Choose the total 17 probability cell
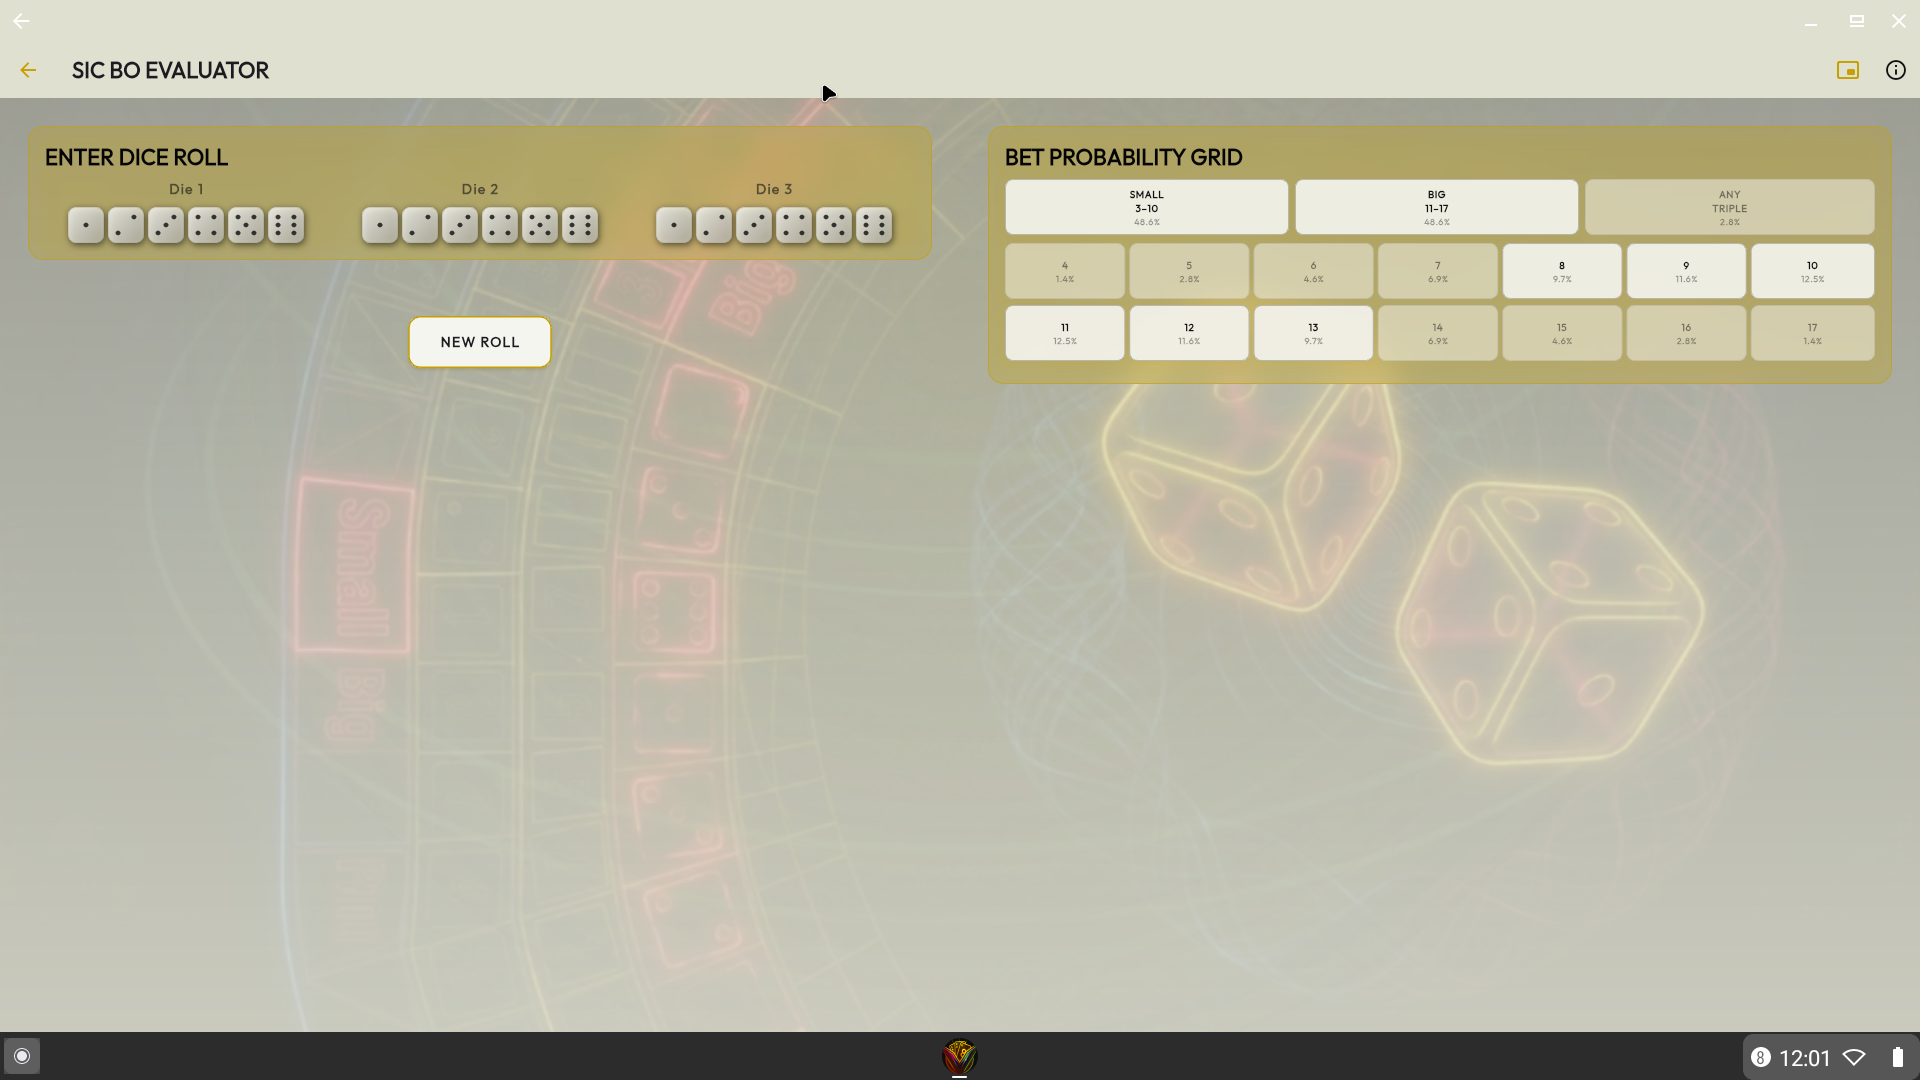This screenshot has height=1080, width=1920. pyautogui.click(x=1811, y=333)
